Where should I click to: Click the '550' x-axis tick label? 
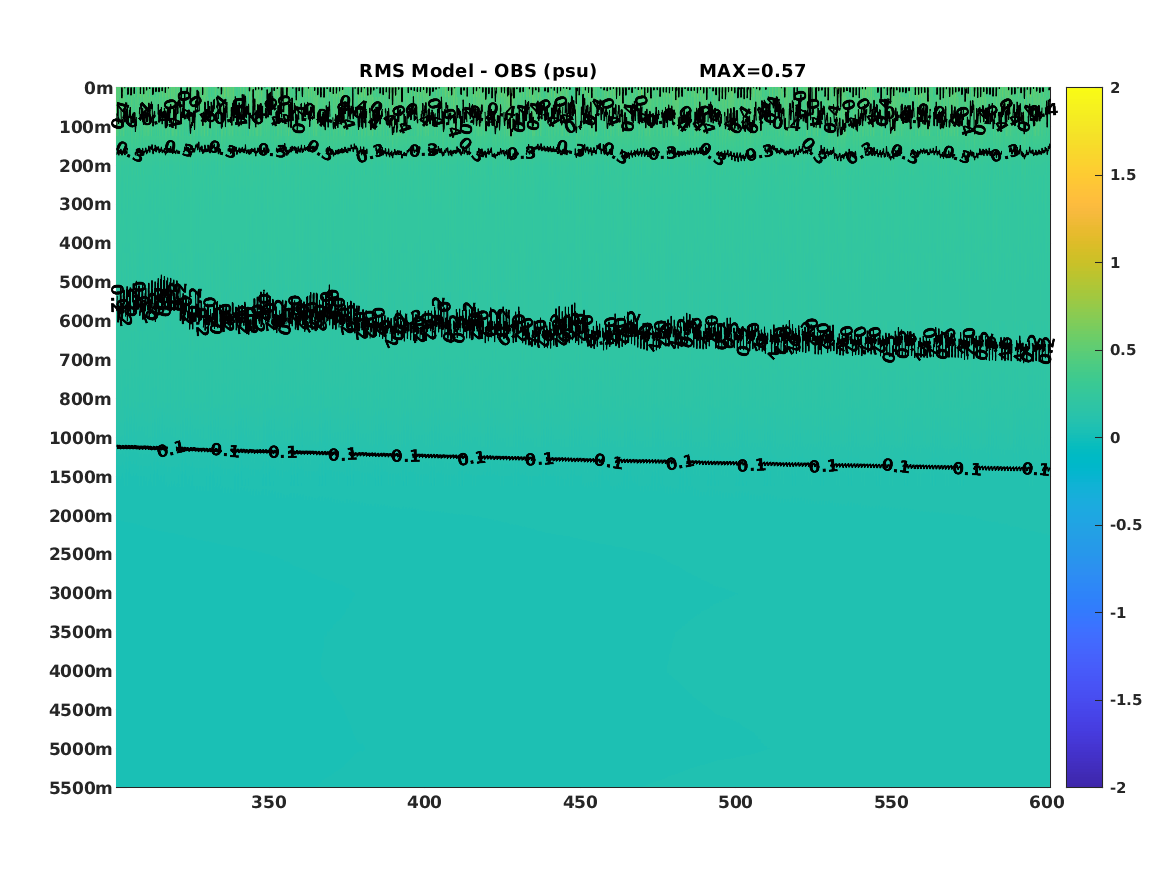(891, 803)
